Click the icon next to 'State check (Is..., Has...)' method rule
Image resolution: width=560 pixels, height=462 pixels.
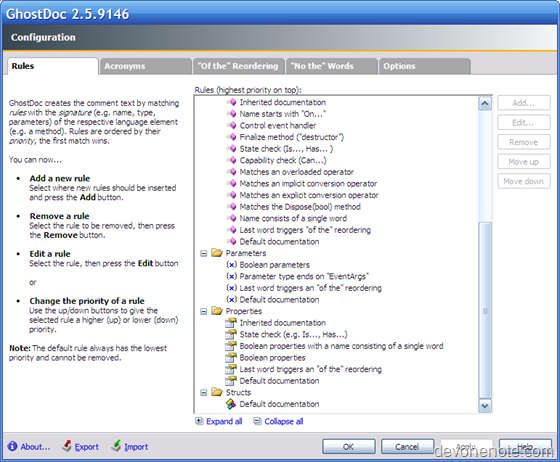click(x=232, y=149)
